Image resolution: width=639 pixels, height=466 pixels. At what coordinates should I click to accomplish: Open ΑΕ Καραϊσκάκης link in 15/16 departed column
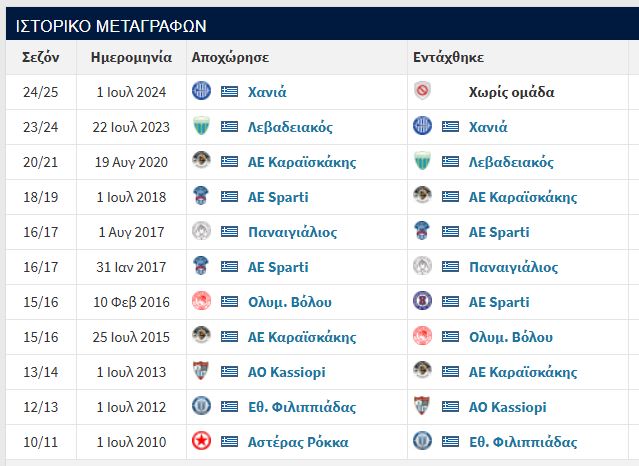(302, 337)
